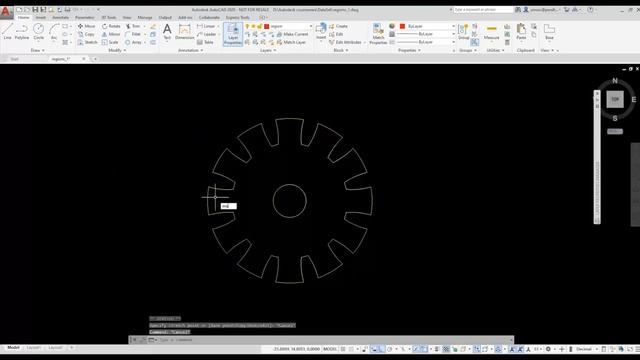640x360 pixels.
Task: Click the Copy command
Action: (x=87, y=34)
